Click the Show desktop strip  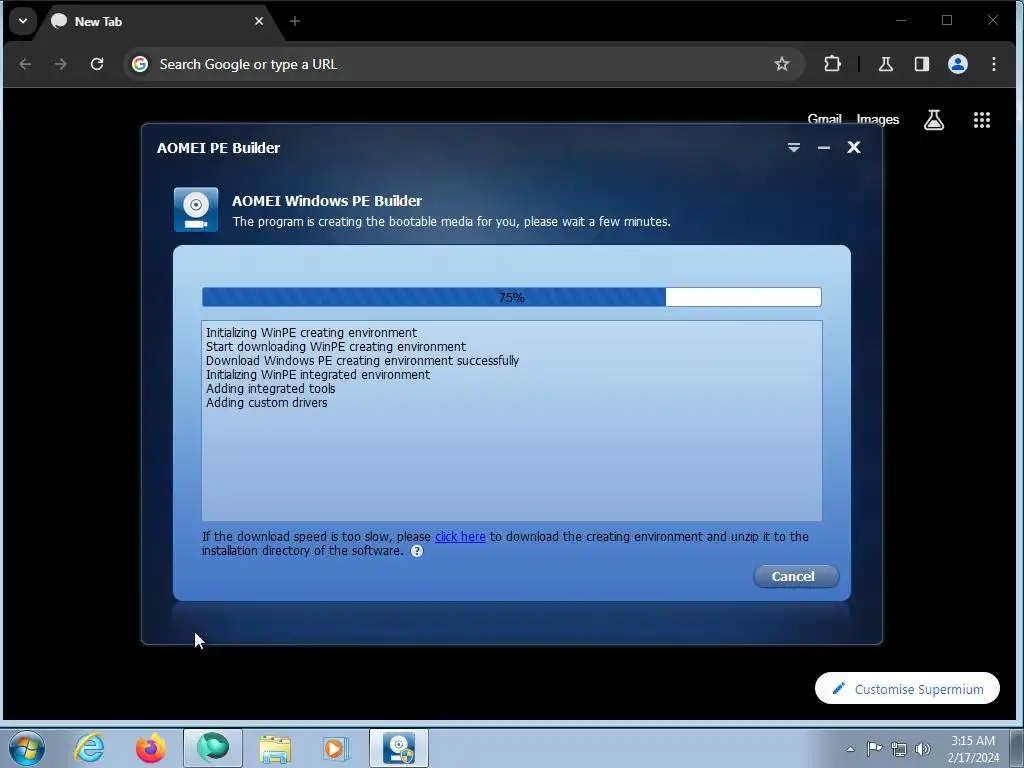[1016, 748]
